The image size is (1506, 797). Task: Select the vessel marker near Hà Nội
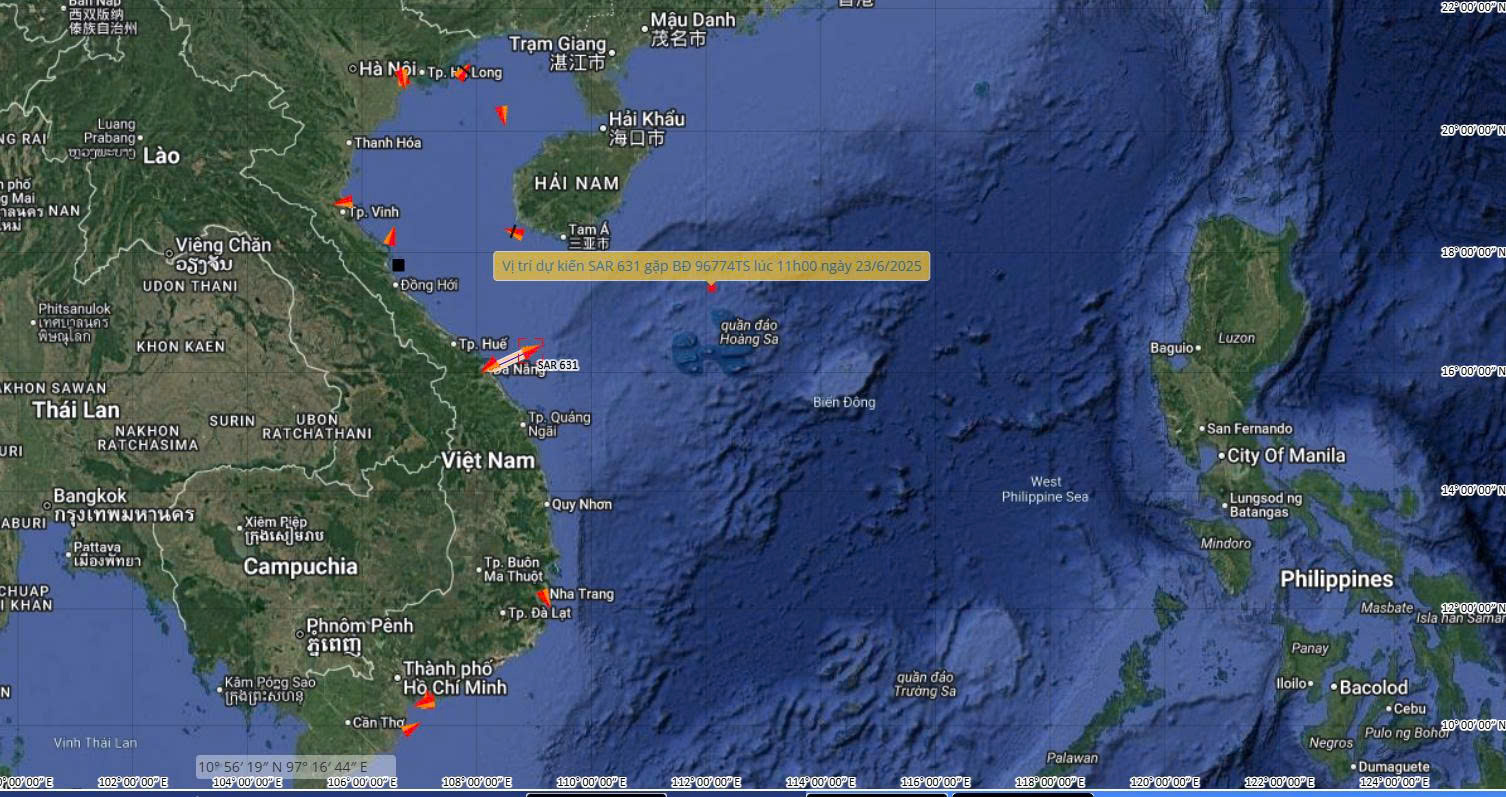[x=402, y=77]
